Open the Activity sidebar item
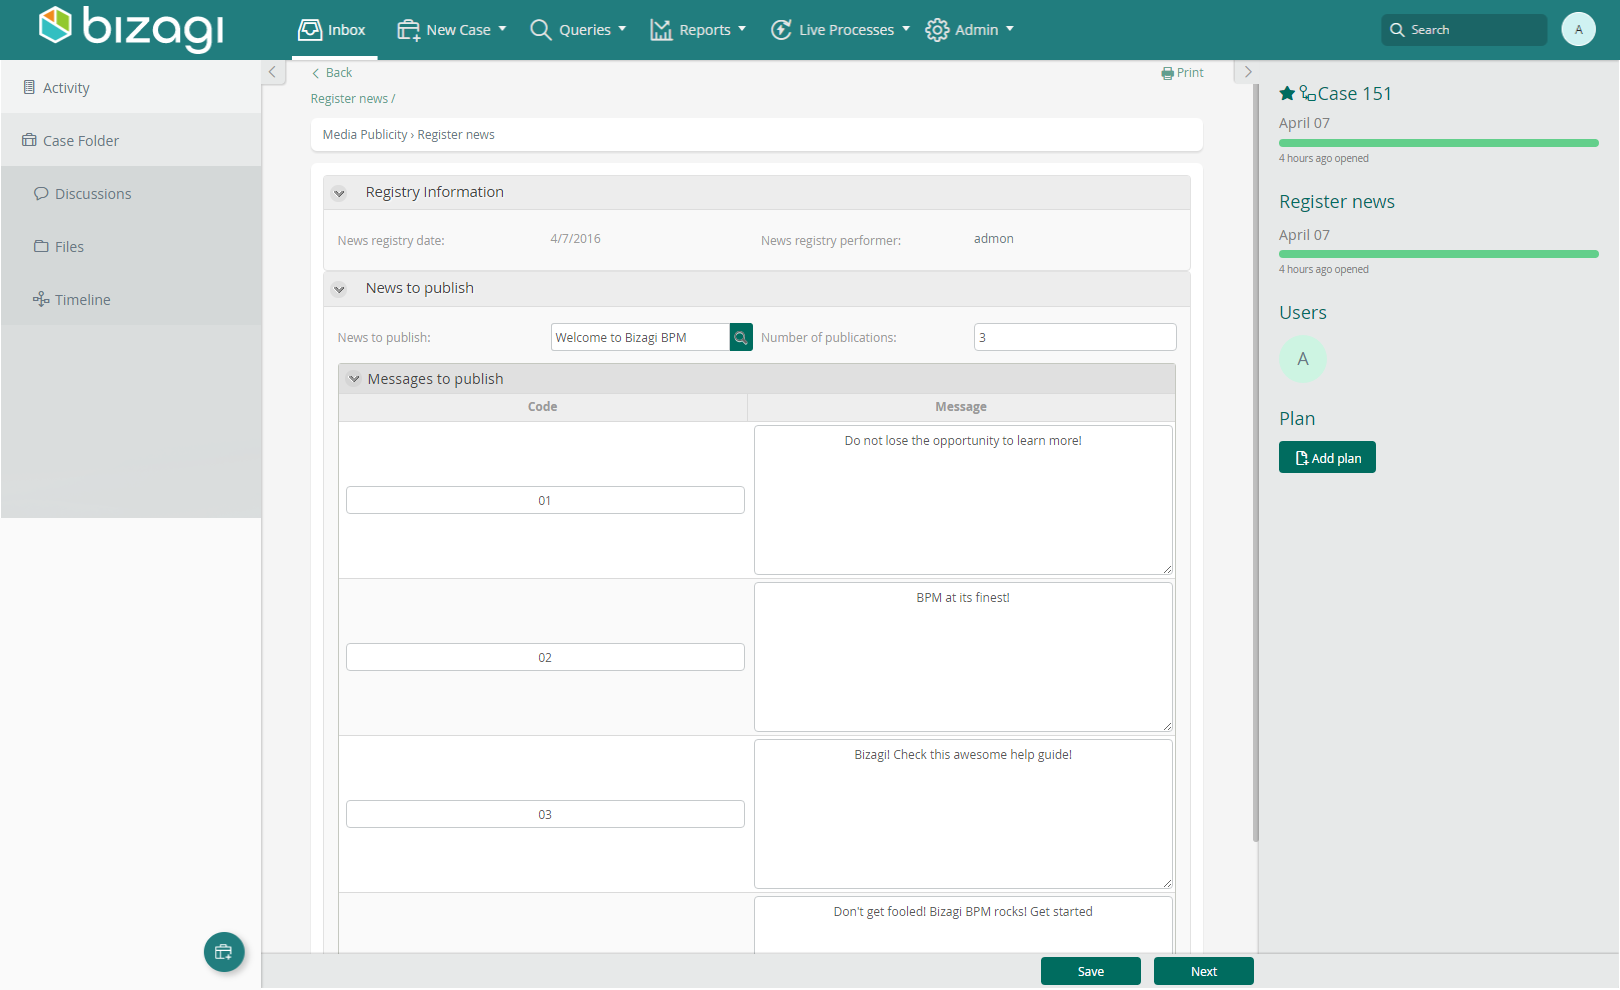The width and height of the screenshot is (1620, 990). pos(131,87)
